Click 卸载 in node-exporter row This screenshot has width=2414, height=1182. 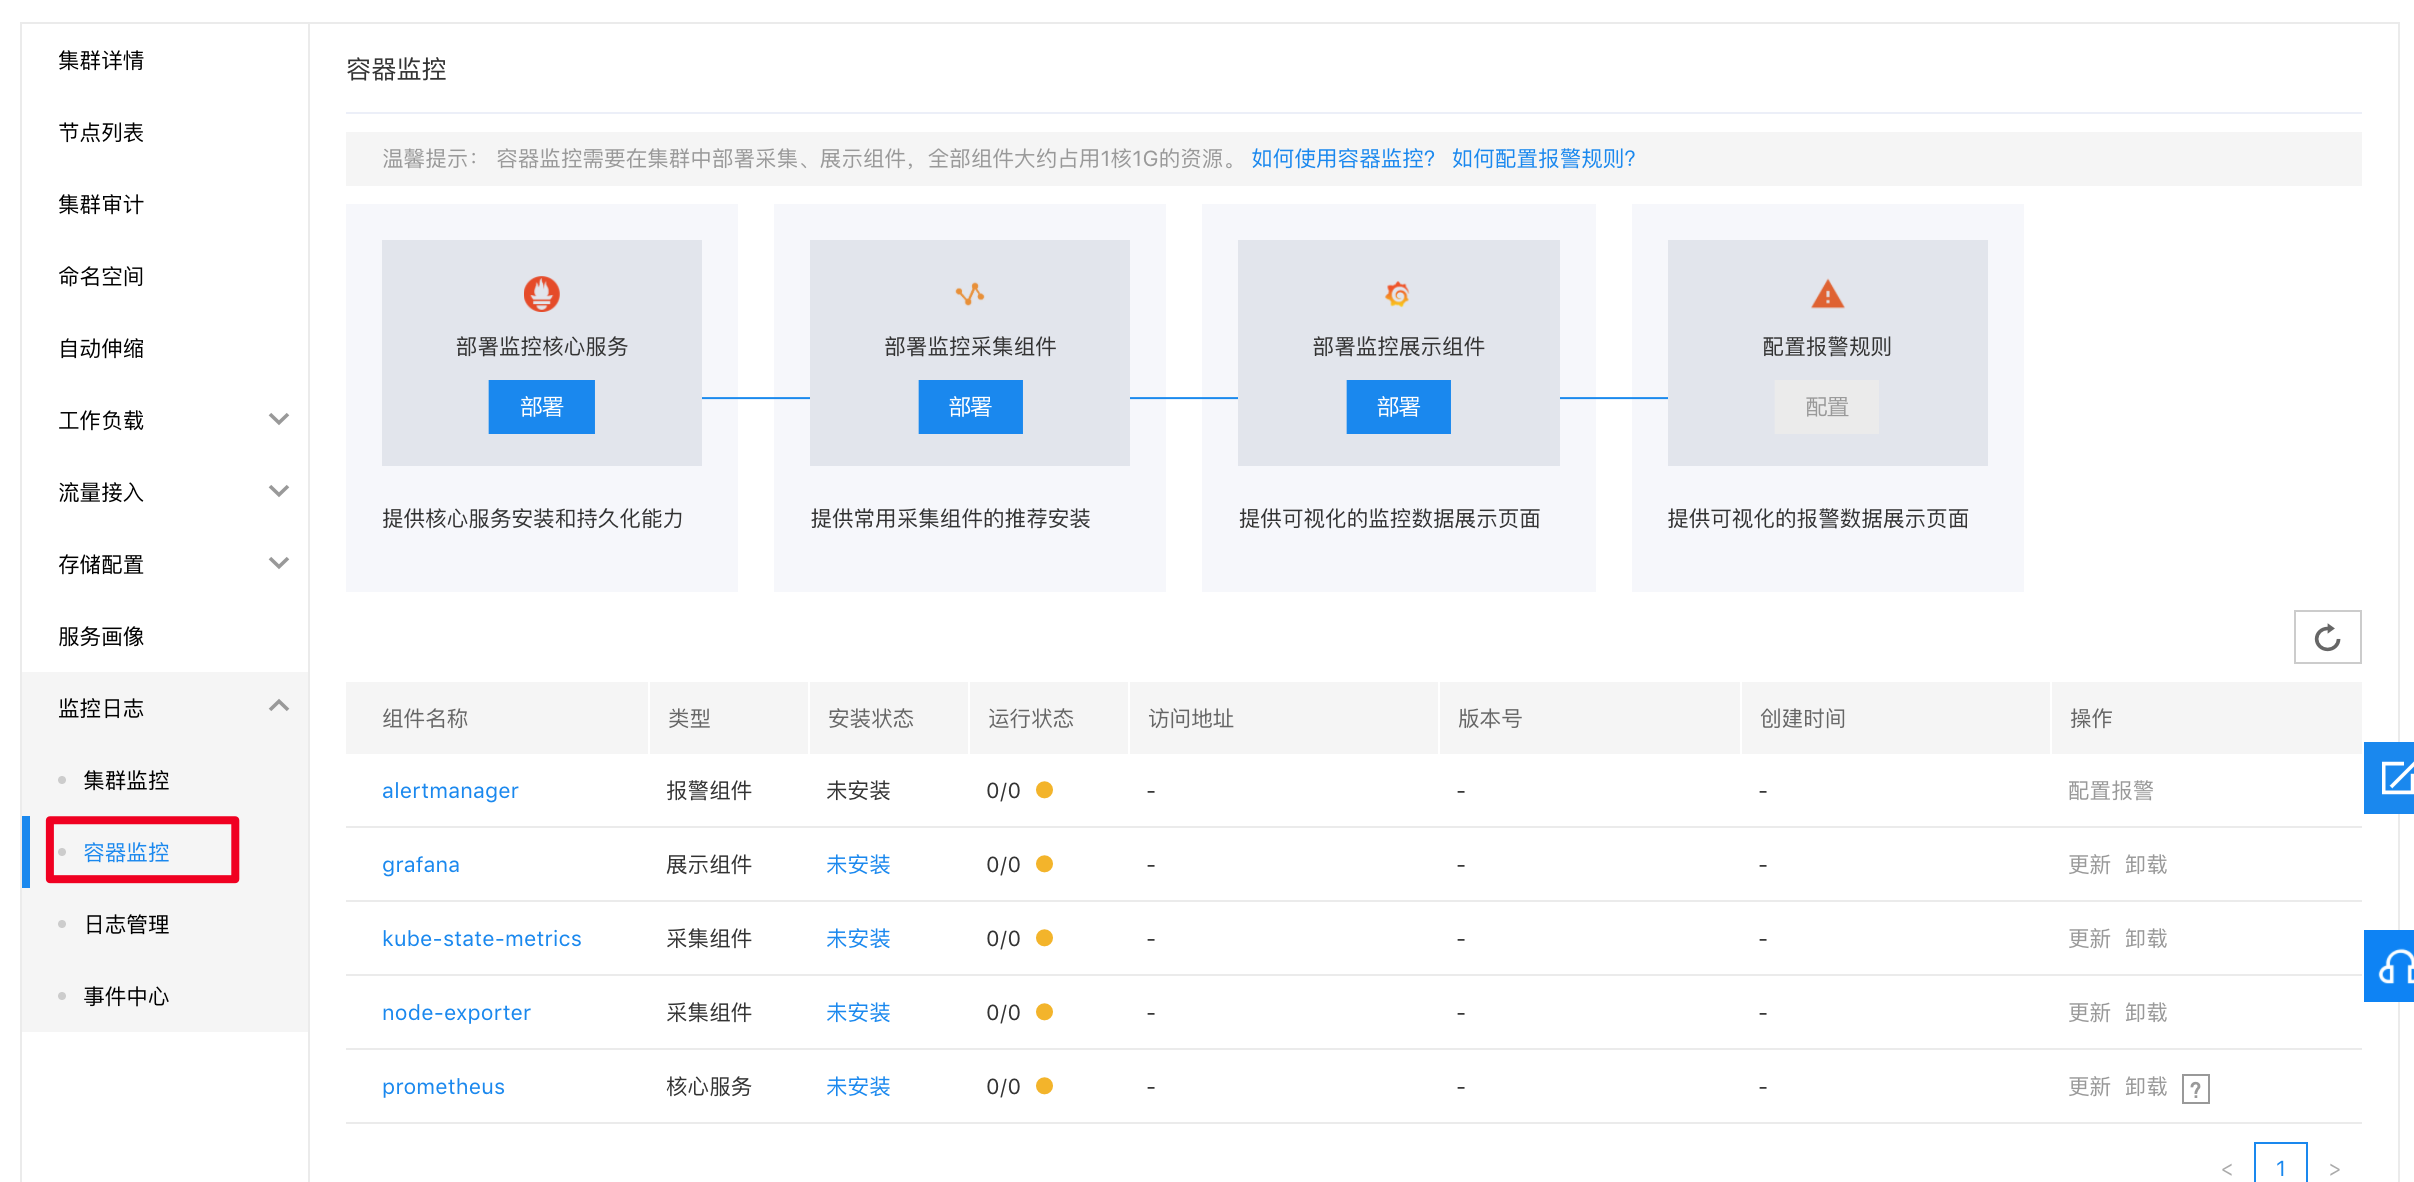(x=2146, y=1013)
